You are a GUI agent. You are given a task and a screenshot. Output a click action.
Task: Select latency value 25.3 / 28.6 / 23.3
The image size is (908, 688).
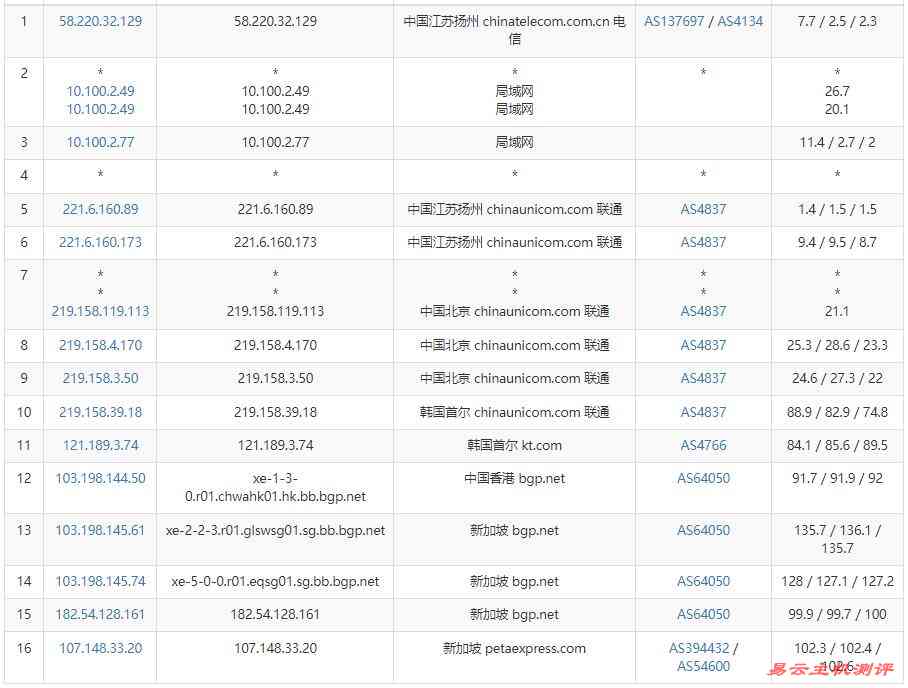coord(837,346)
